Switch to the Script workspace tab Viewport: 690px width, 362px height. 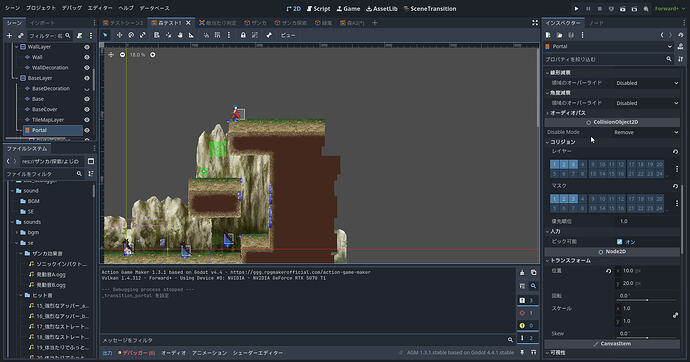coord(319,8)
